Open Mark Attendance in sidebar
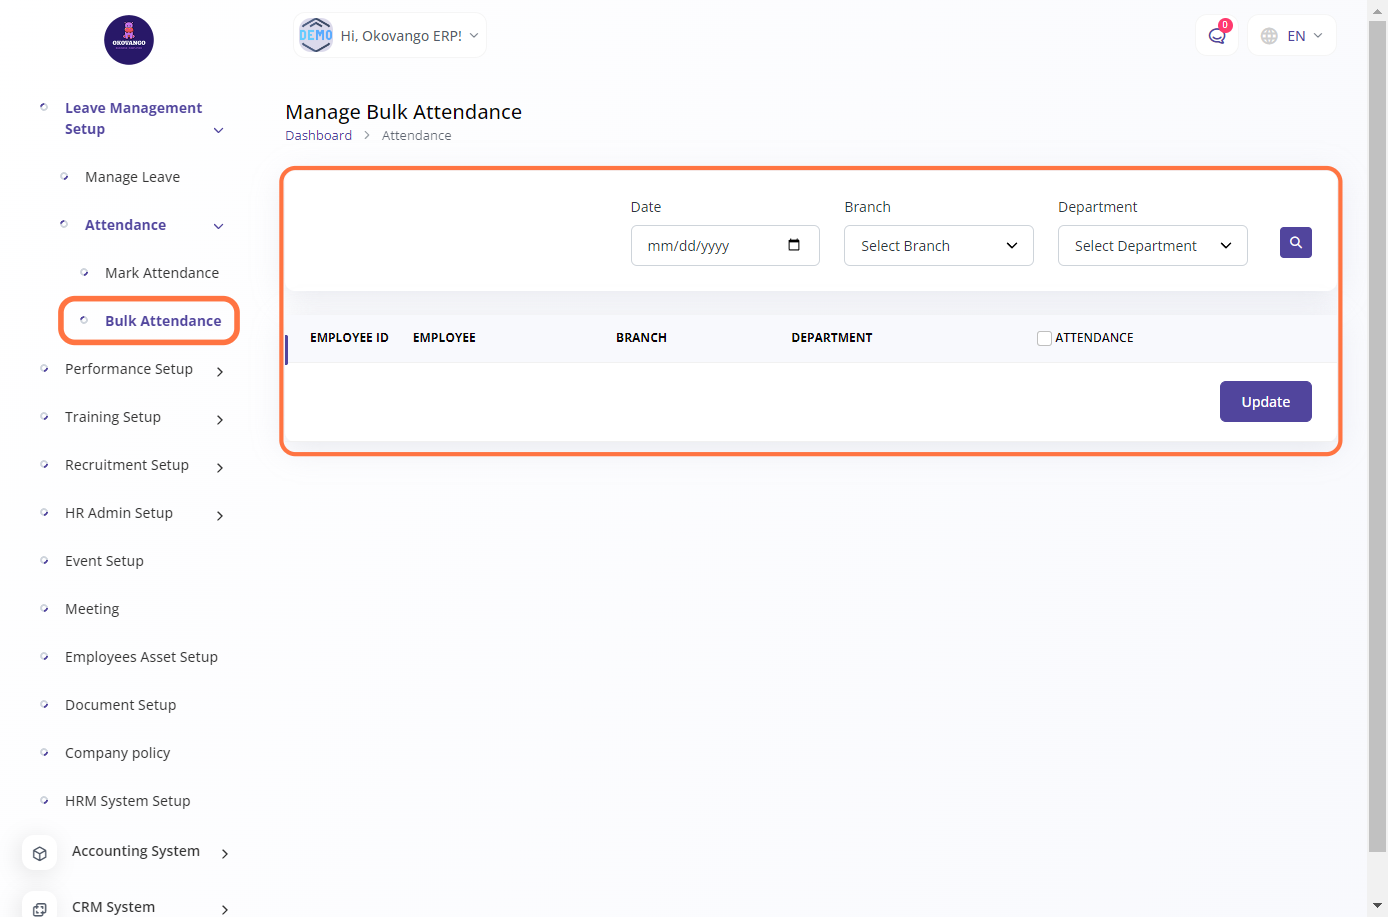1388x917 pixels. click(x=161, y=273)
